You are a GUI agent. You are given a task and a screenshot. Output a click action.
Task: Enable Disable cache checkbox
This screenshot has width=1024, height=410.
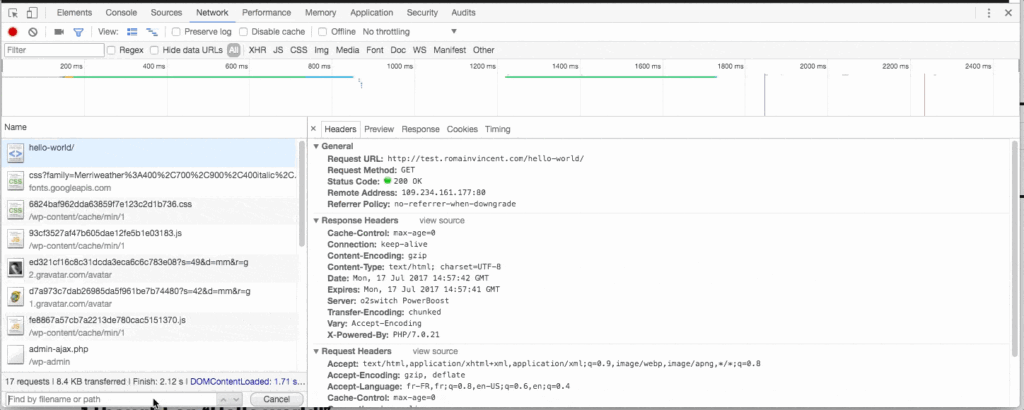243,31
